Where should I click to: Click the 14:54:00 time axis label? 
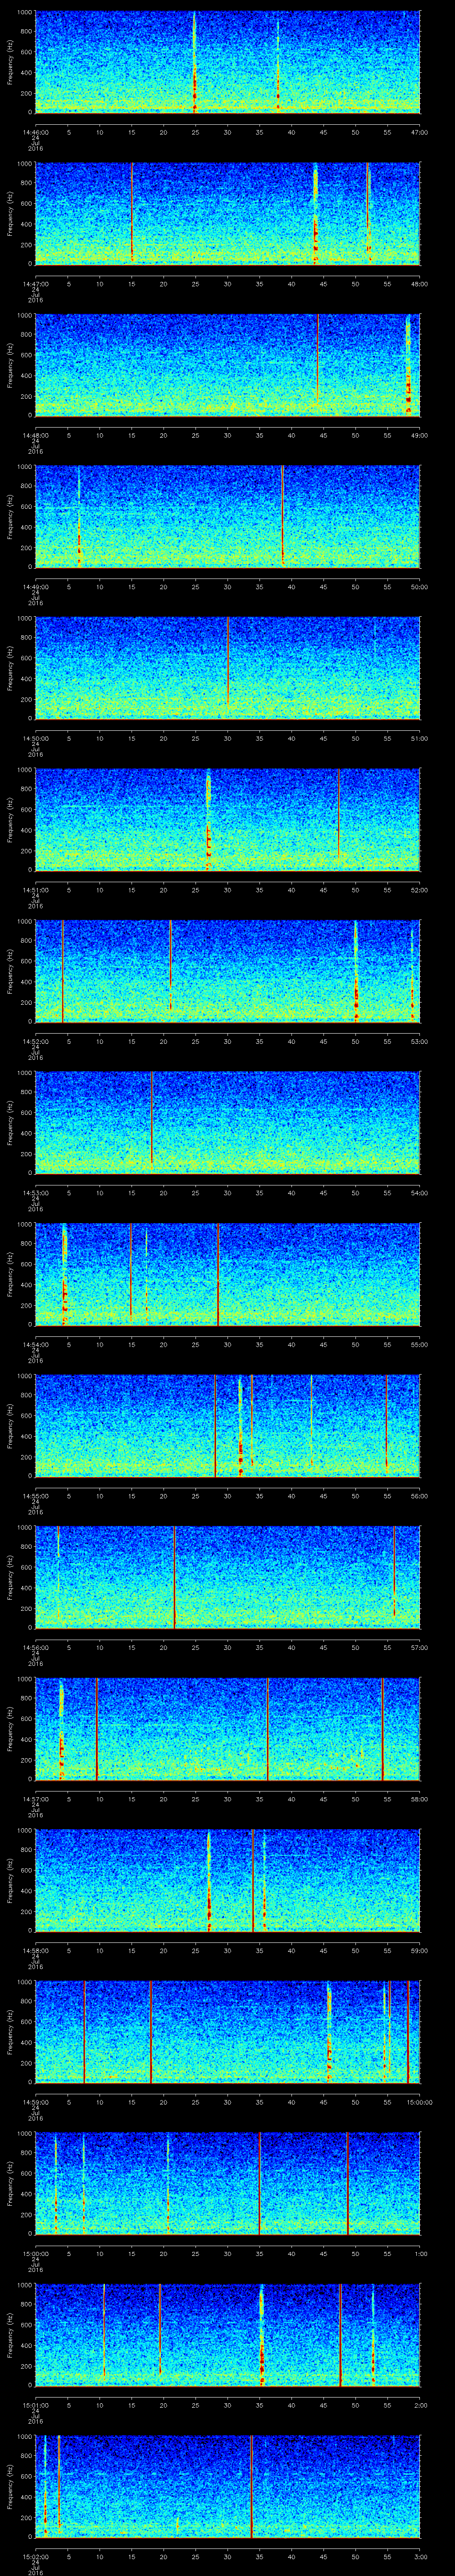click(x=35, y=1345)
